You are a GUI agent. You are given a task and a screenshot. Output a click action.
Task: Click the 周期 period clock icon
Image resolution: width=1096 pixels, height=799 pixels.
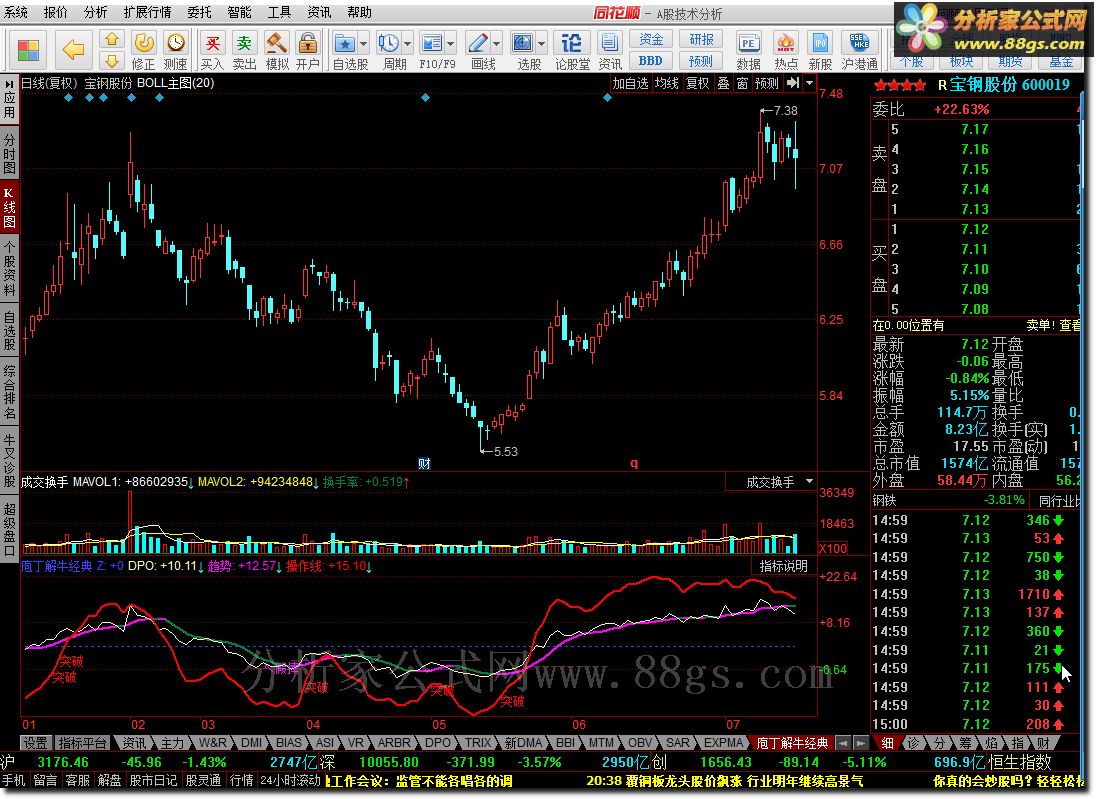389,44
